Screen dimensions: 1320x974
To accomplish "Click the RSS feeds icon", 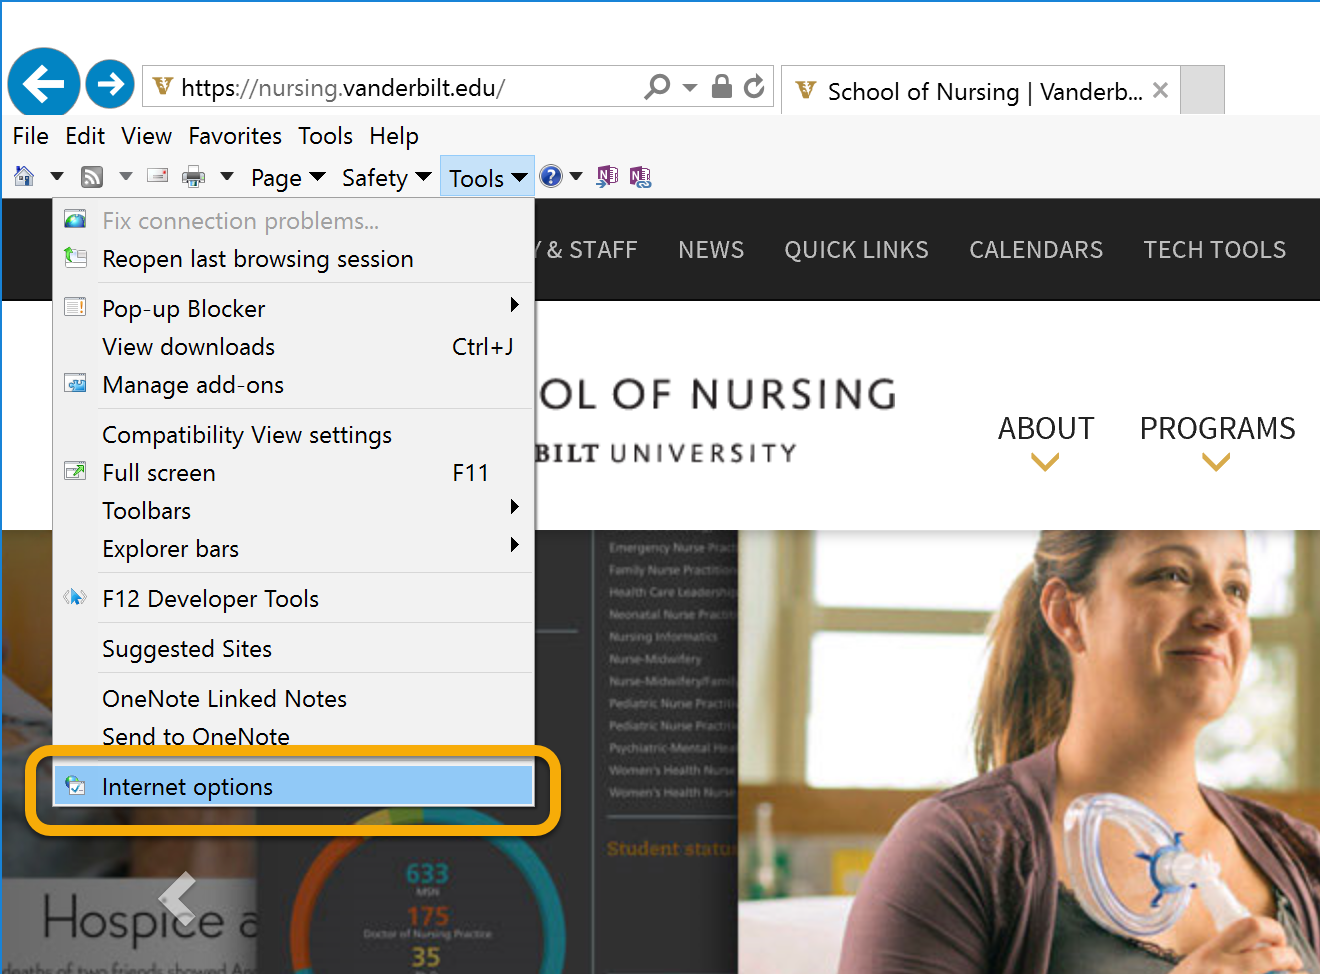I will pyautogui.click(x=92, y=177).
